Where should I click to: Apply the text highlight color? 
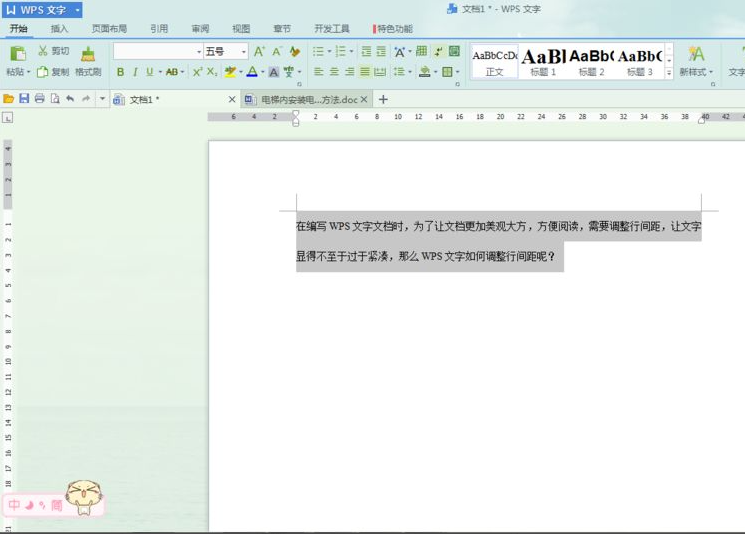(230, 72)
